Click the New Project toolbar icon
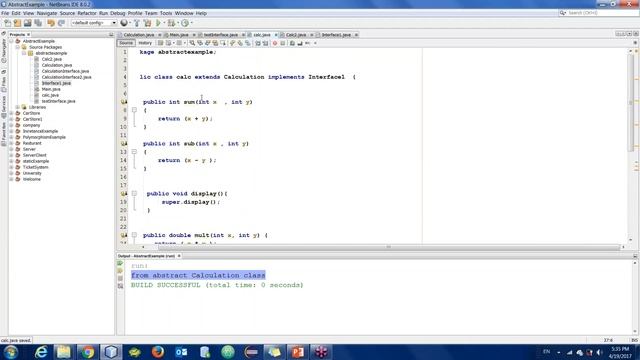640x360 pixels. (18, 23)
